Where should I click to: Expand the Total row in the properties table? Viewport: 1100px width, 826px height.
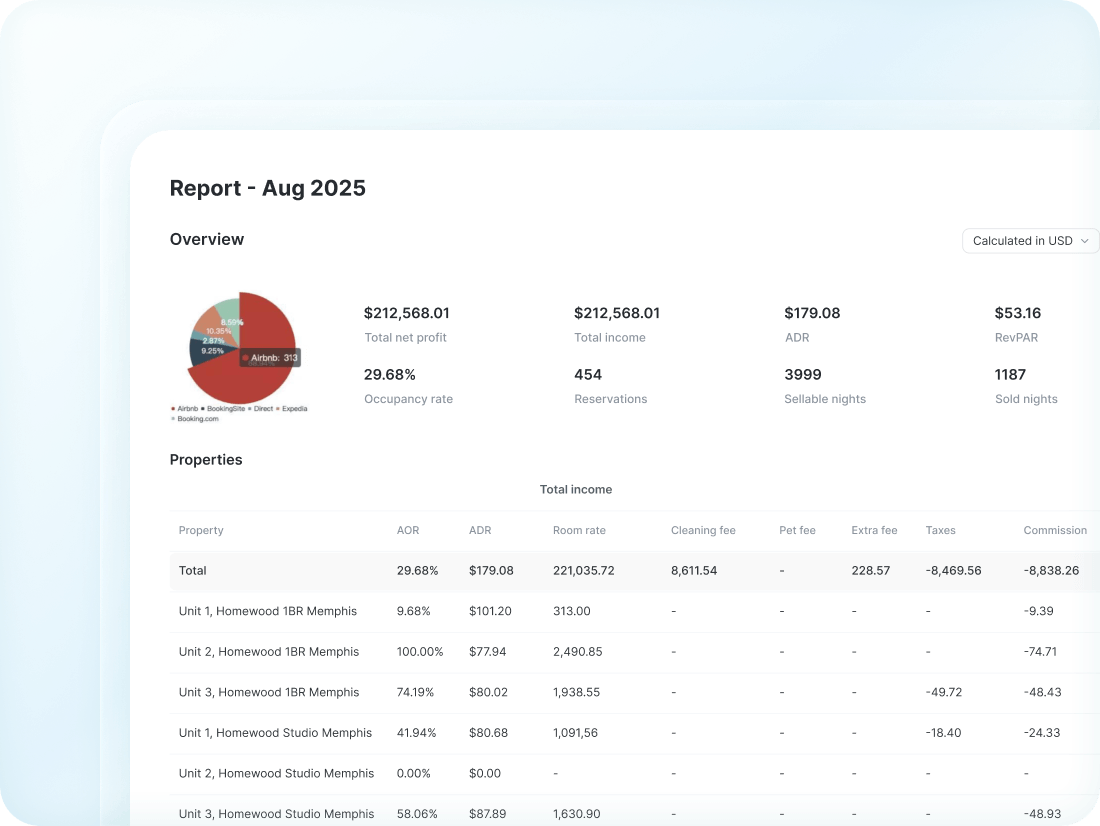[x=192, y=570]
